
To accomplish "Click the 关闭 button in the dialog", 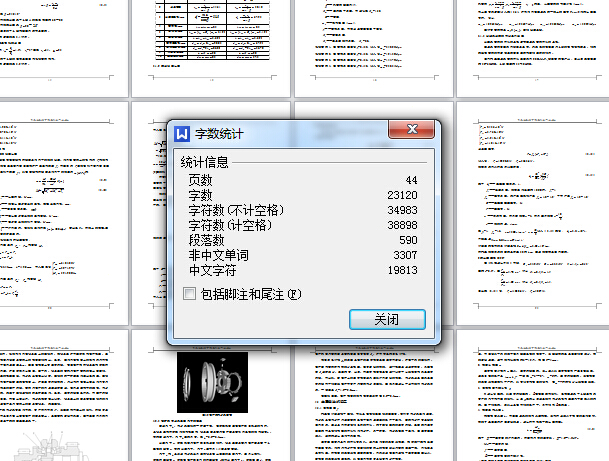I will pos(387,319).
